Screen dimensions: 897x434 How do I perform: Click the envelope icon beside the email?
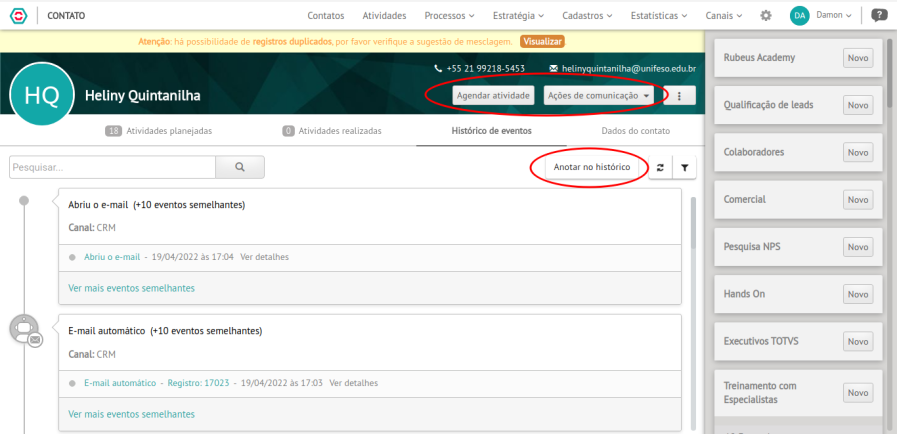553,69
